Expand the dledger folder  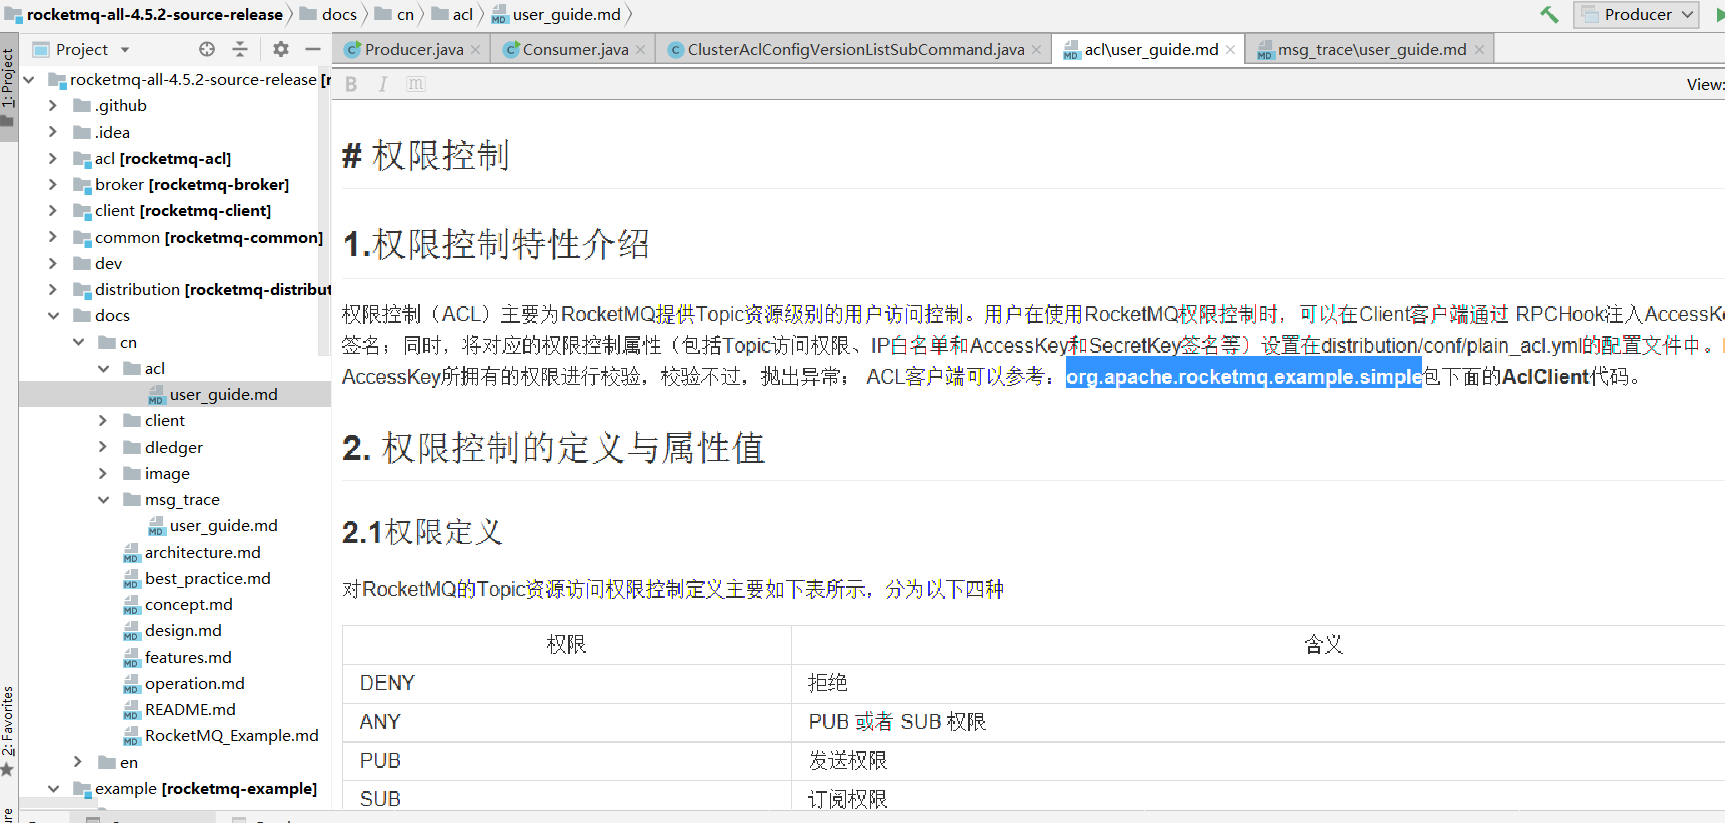point(103,447)
